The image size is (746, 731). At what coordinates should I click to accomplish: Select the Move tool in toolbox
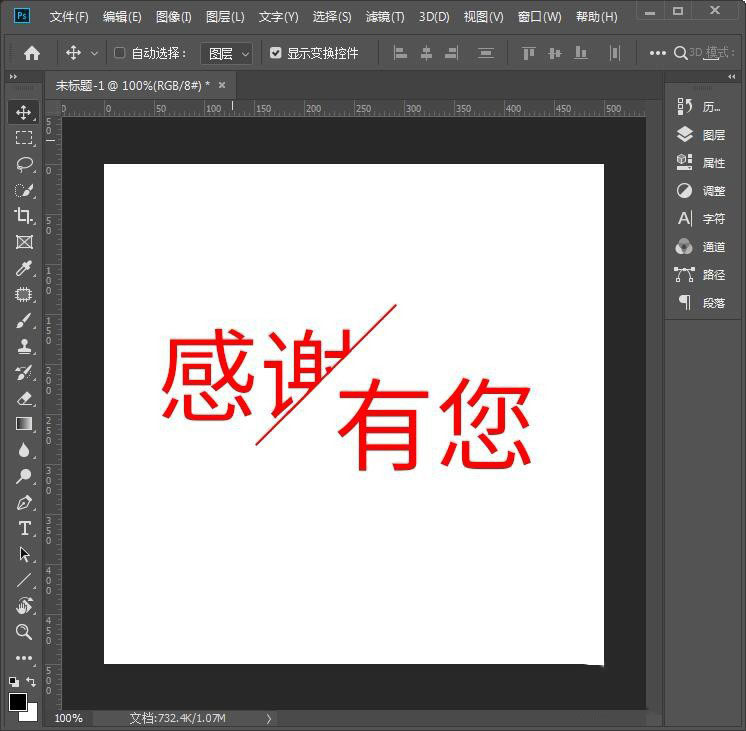click(23, 112)
